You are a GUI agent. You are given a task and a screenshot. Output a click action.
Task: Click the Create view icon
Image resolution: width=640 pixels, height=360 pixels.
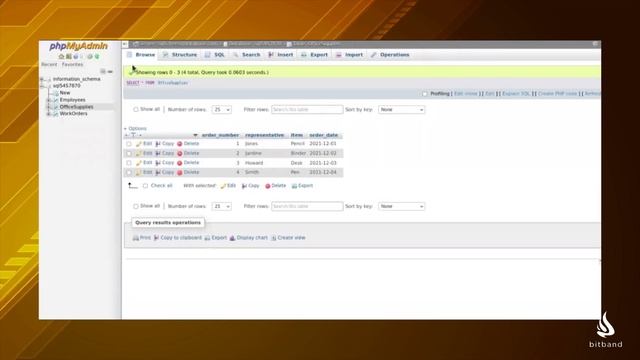[274, 238]
